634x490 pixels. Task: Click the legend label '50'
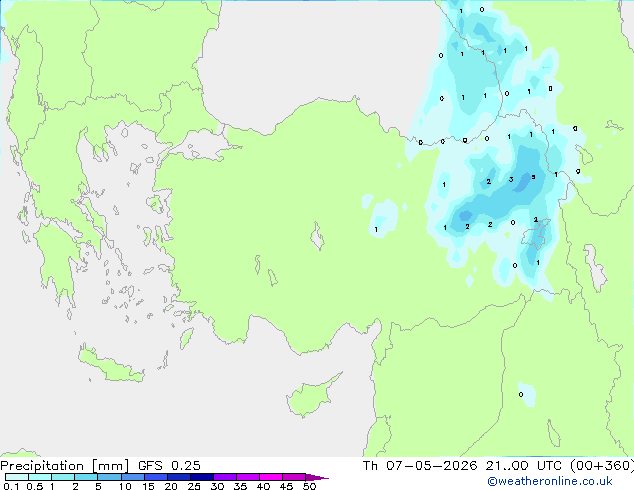[x=309, y=486]
